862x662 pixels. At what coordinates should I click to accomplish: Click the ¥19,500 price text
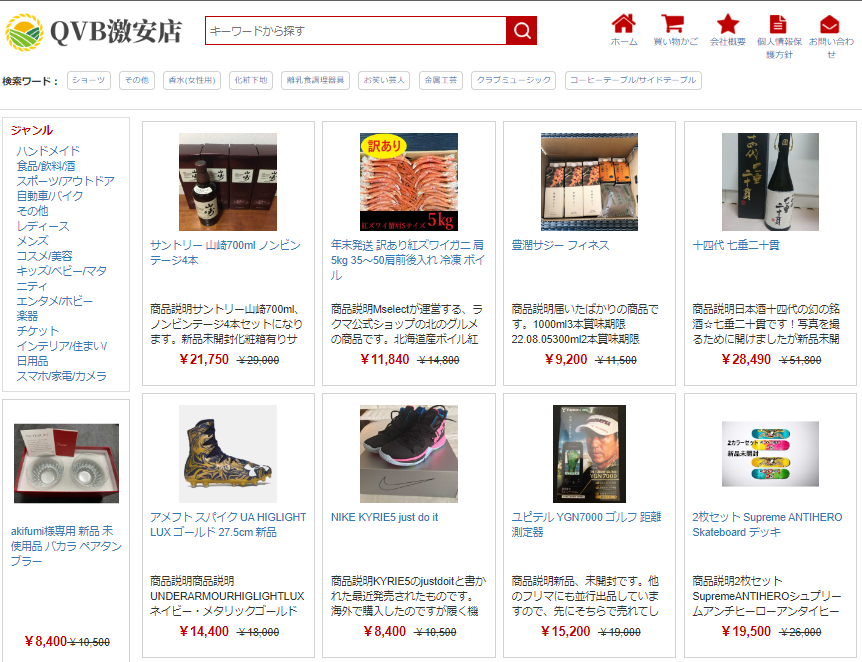[x=745, y=631]
